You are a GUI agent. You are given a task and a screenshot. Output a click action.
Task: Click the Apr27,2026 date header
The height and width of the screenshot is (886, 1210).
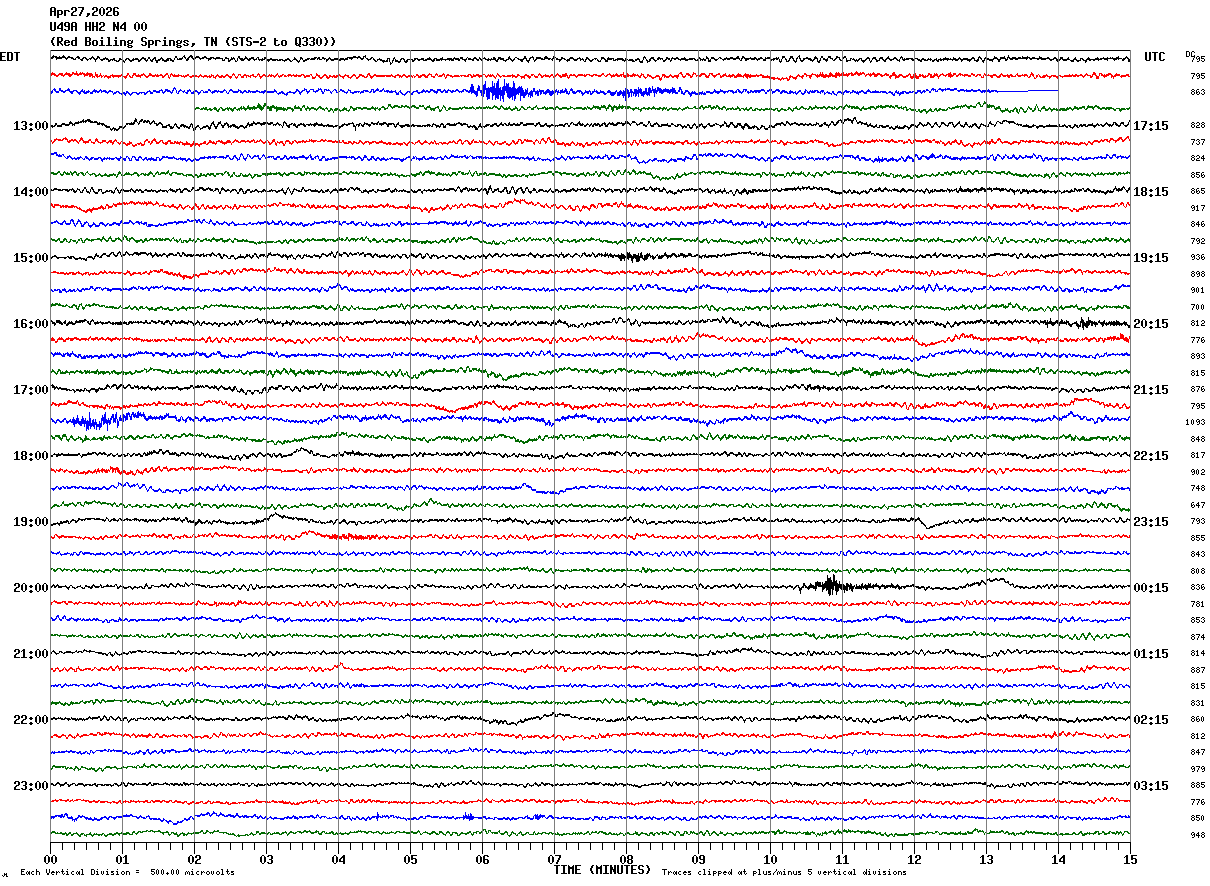(84, 12)
